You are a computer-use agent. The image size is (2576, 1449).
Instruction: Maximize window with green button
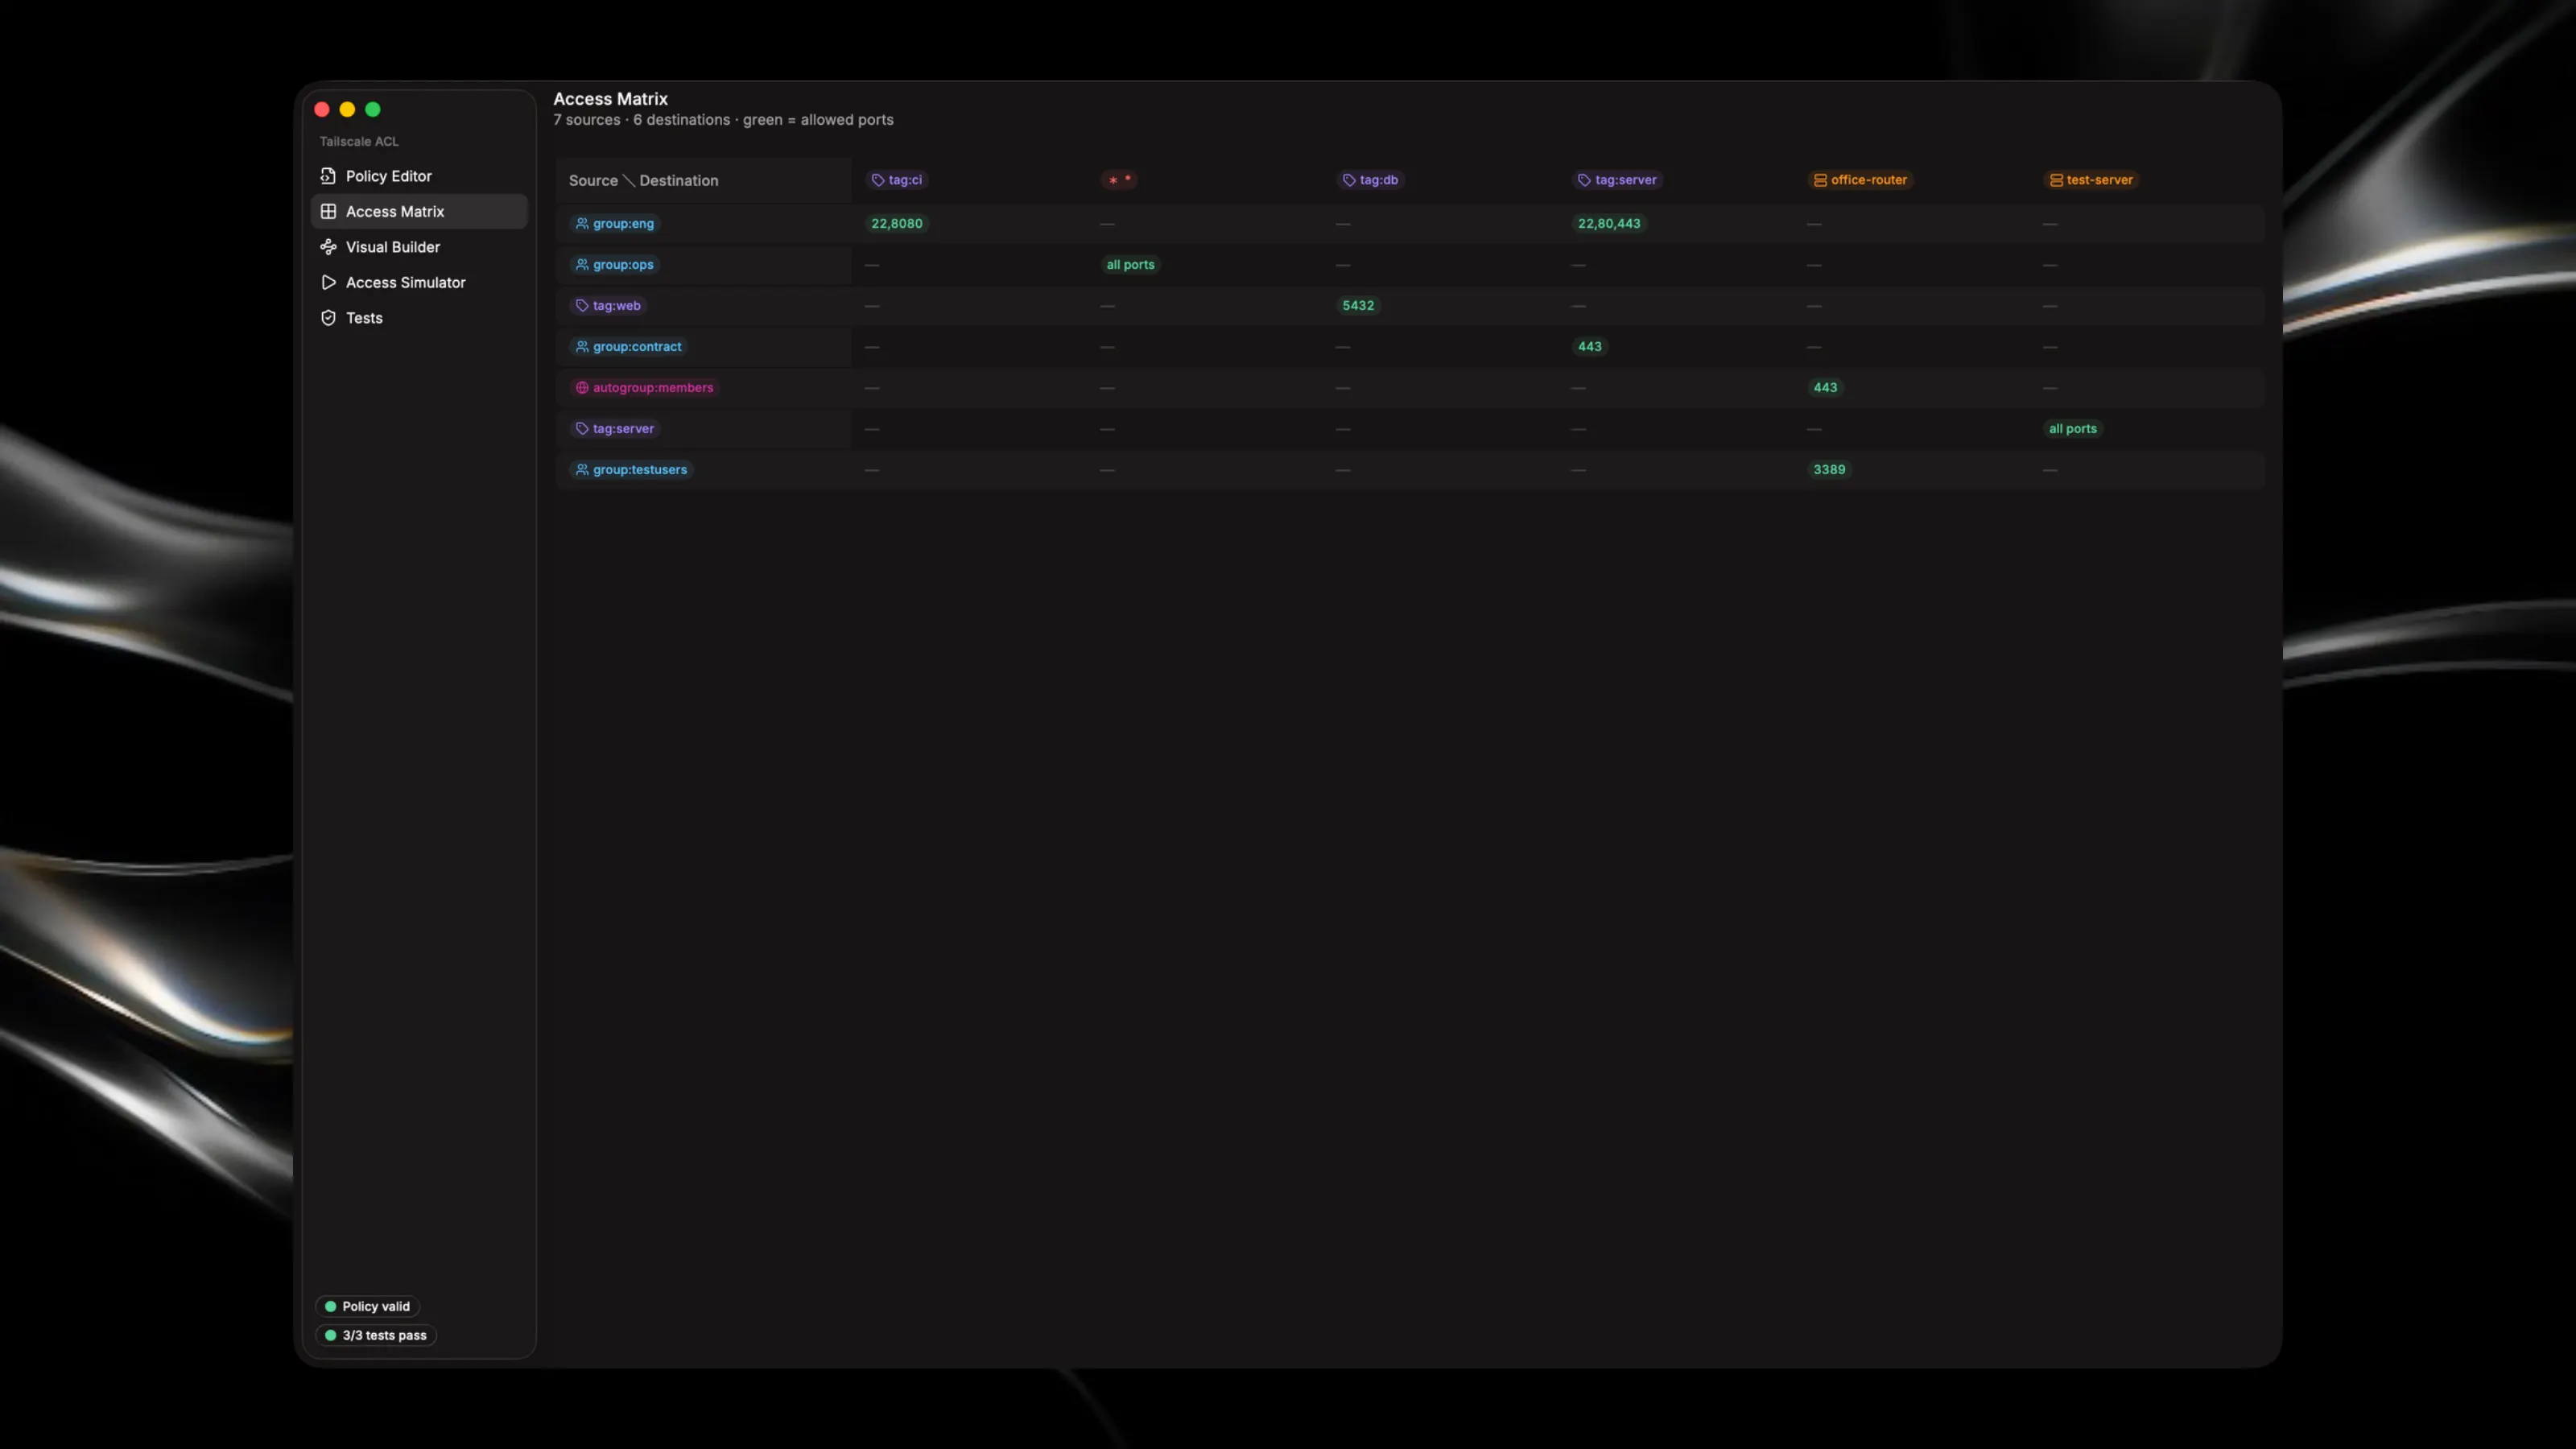[373, 109]
